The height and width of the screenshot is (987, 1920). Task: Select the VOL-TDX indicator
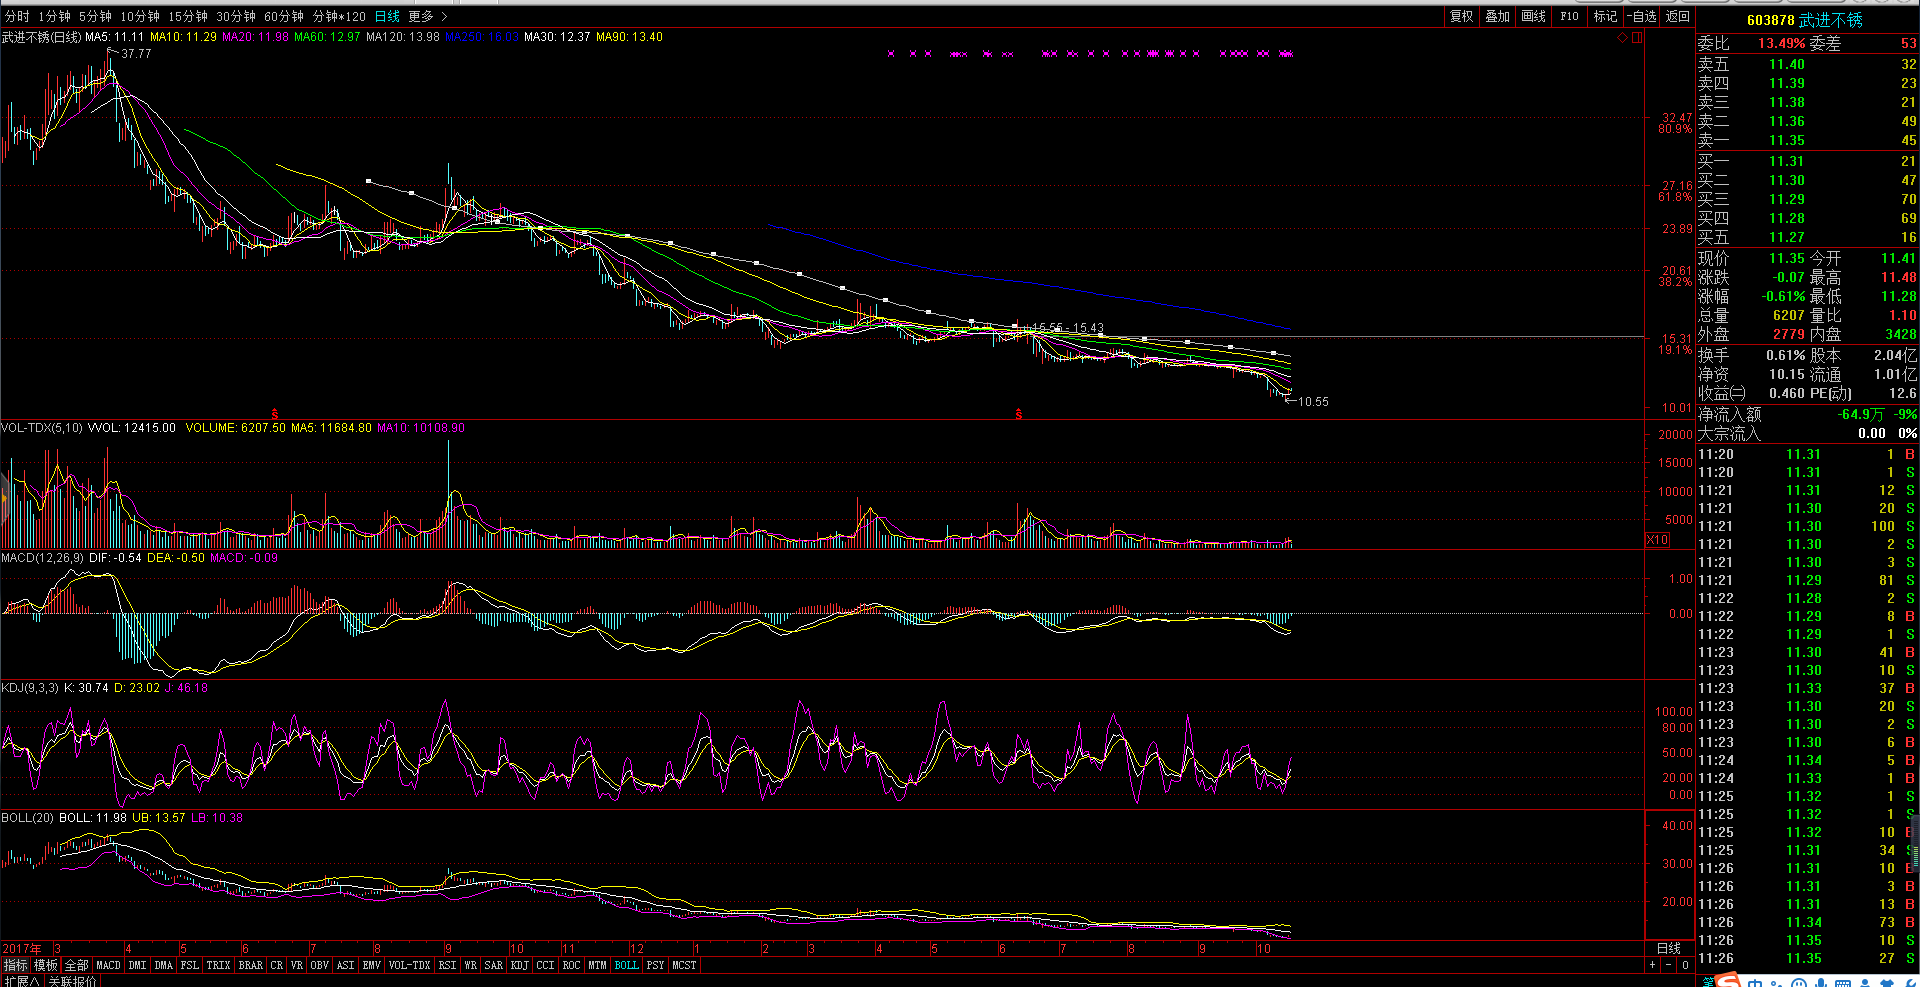click(409, 965)
